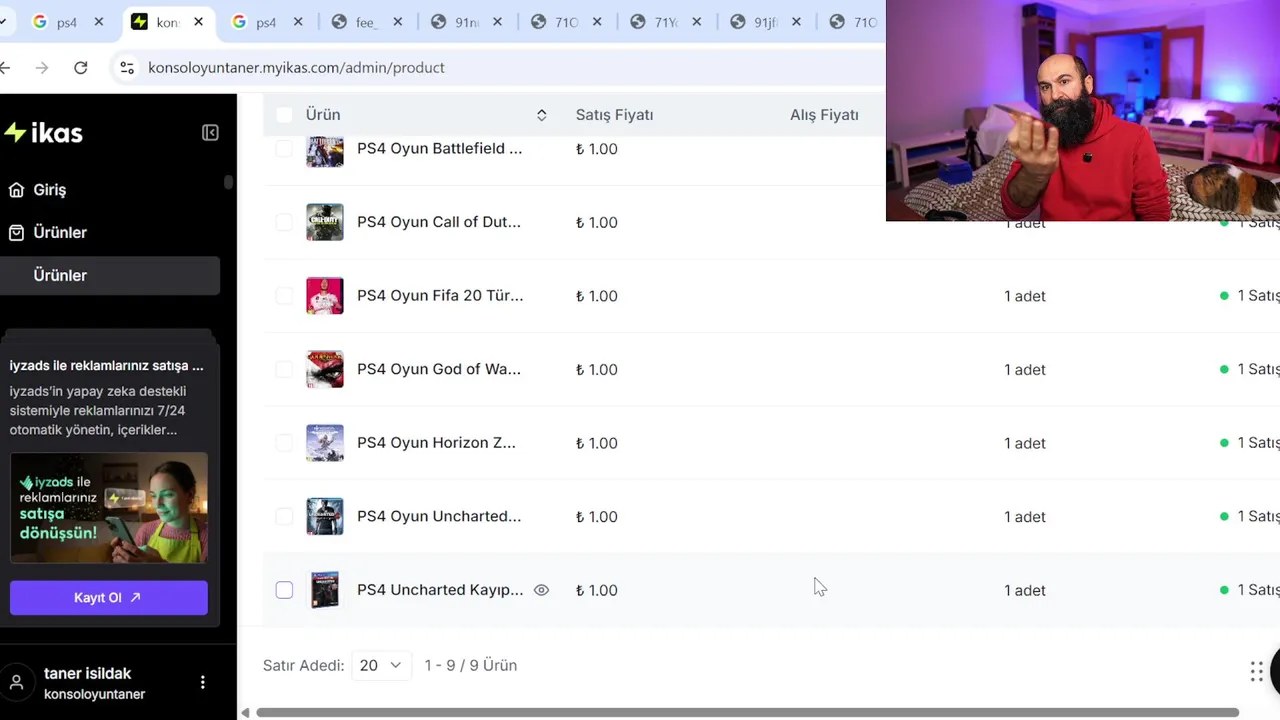1280x720 pixels.
Task: Tick checkbox for PS4 Oyun Call of Duty
Action: (x=284, y=222)
